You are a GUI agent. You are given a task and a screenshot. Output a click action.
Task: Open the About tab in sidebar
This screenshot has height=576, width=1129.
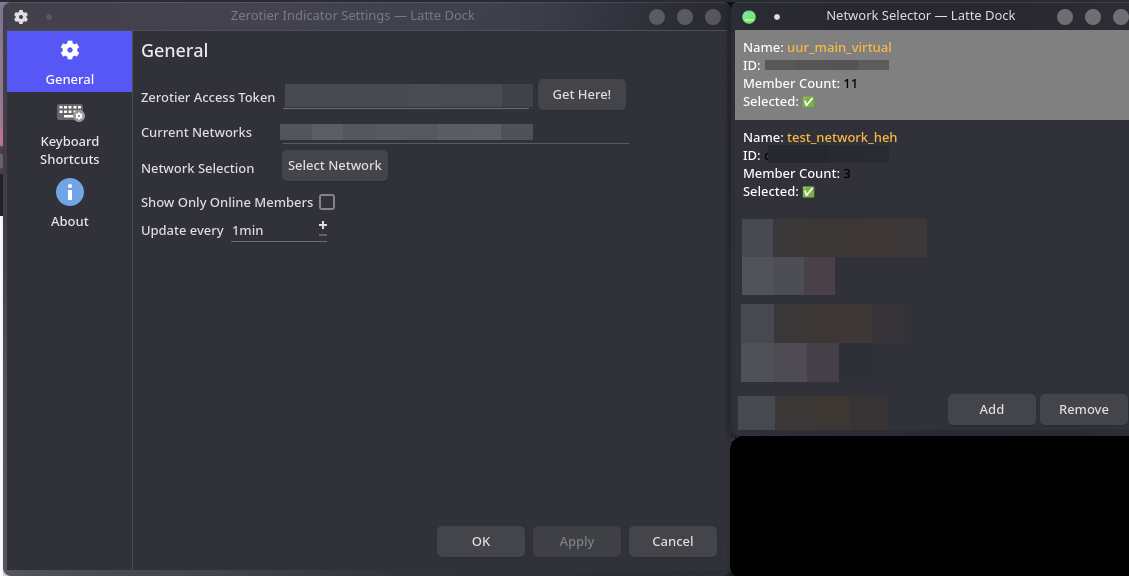click(70, 203)
